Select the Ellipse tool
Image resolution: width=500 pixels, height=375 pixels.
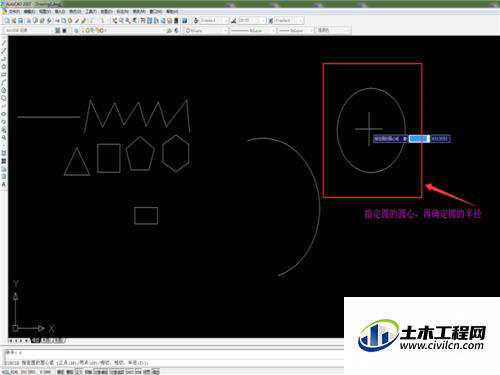(x=4, y=114)
